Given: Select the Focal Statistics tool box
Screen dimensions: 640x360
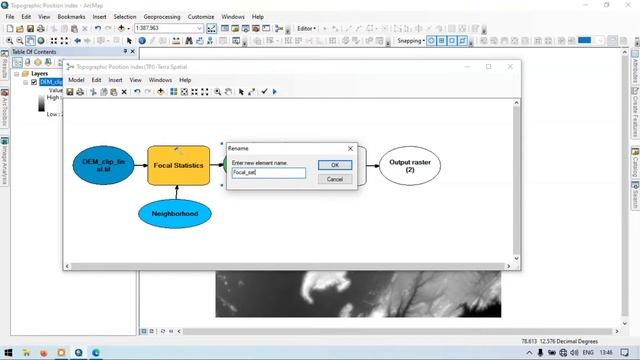Looking at the screenshot, I should coord(178,165).
